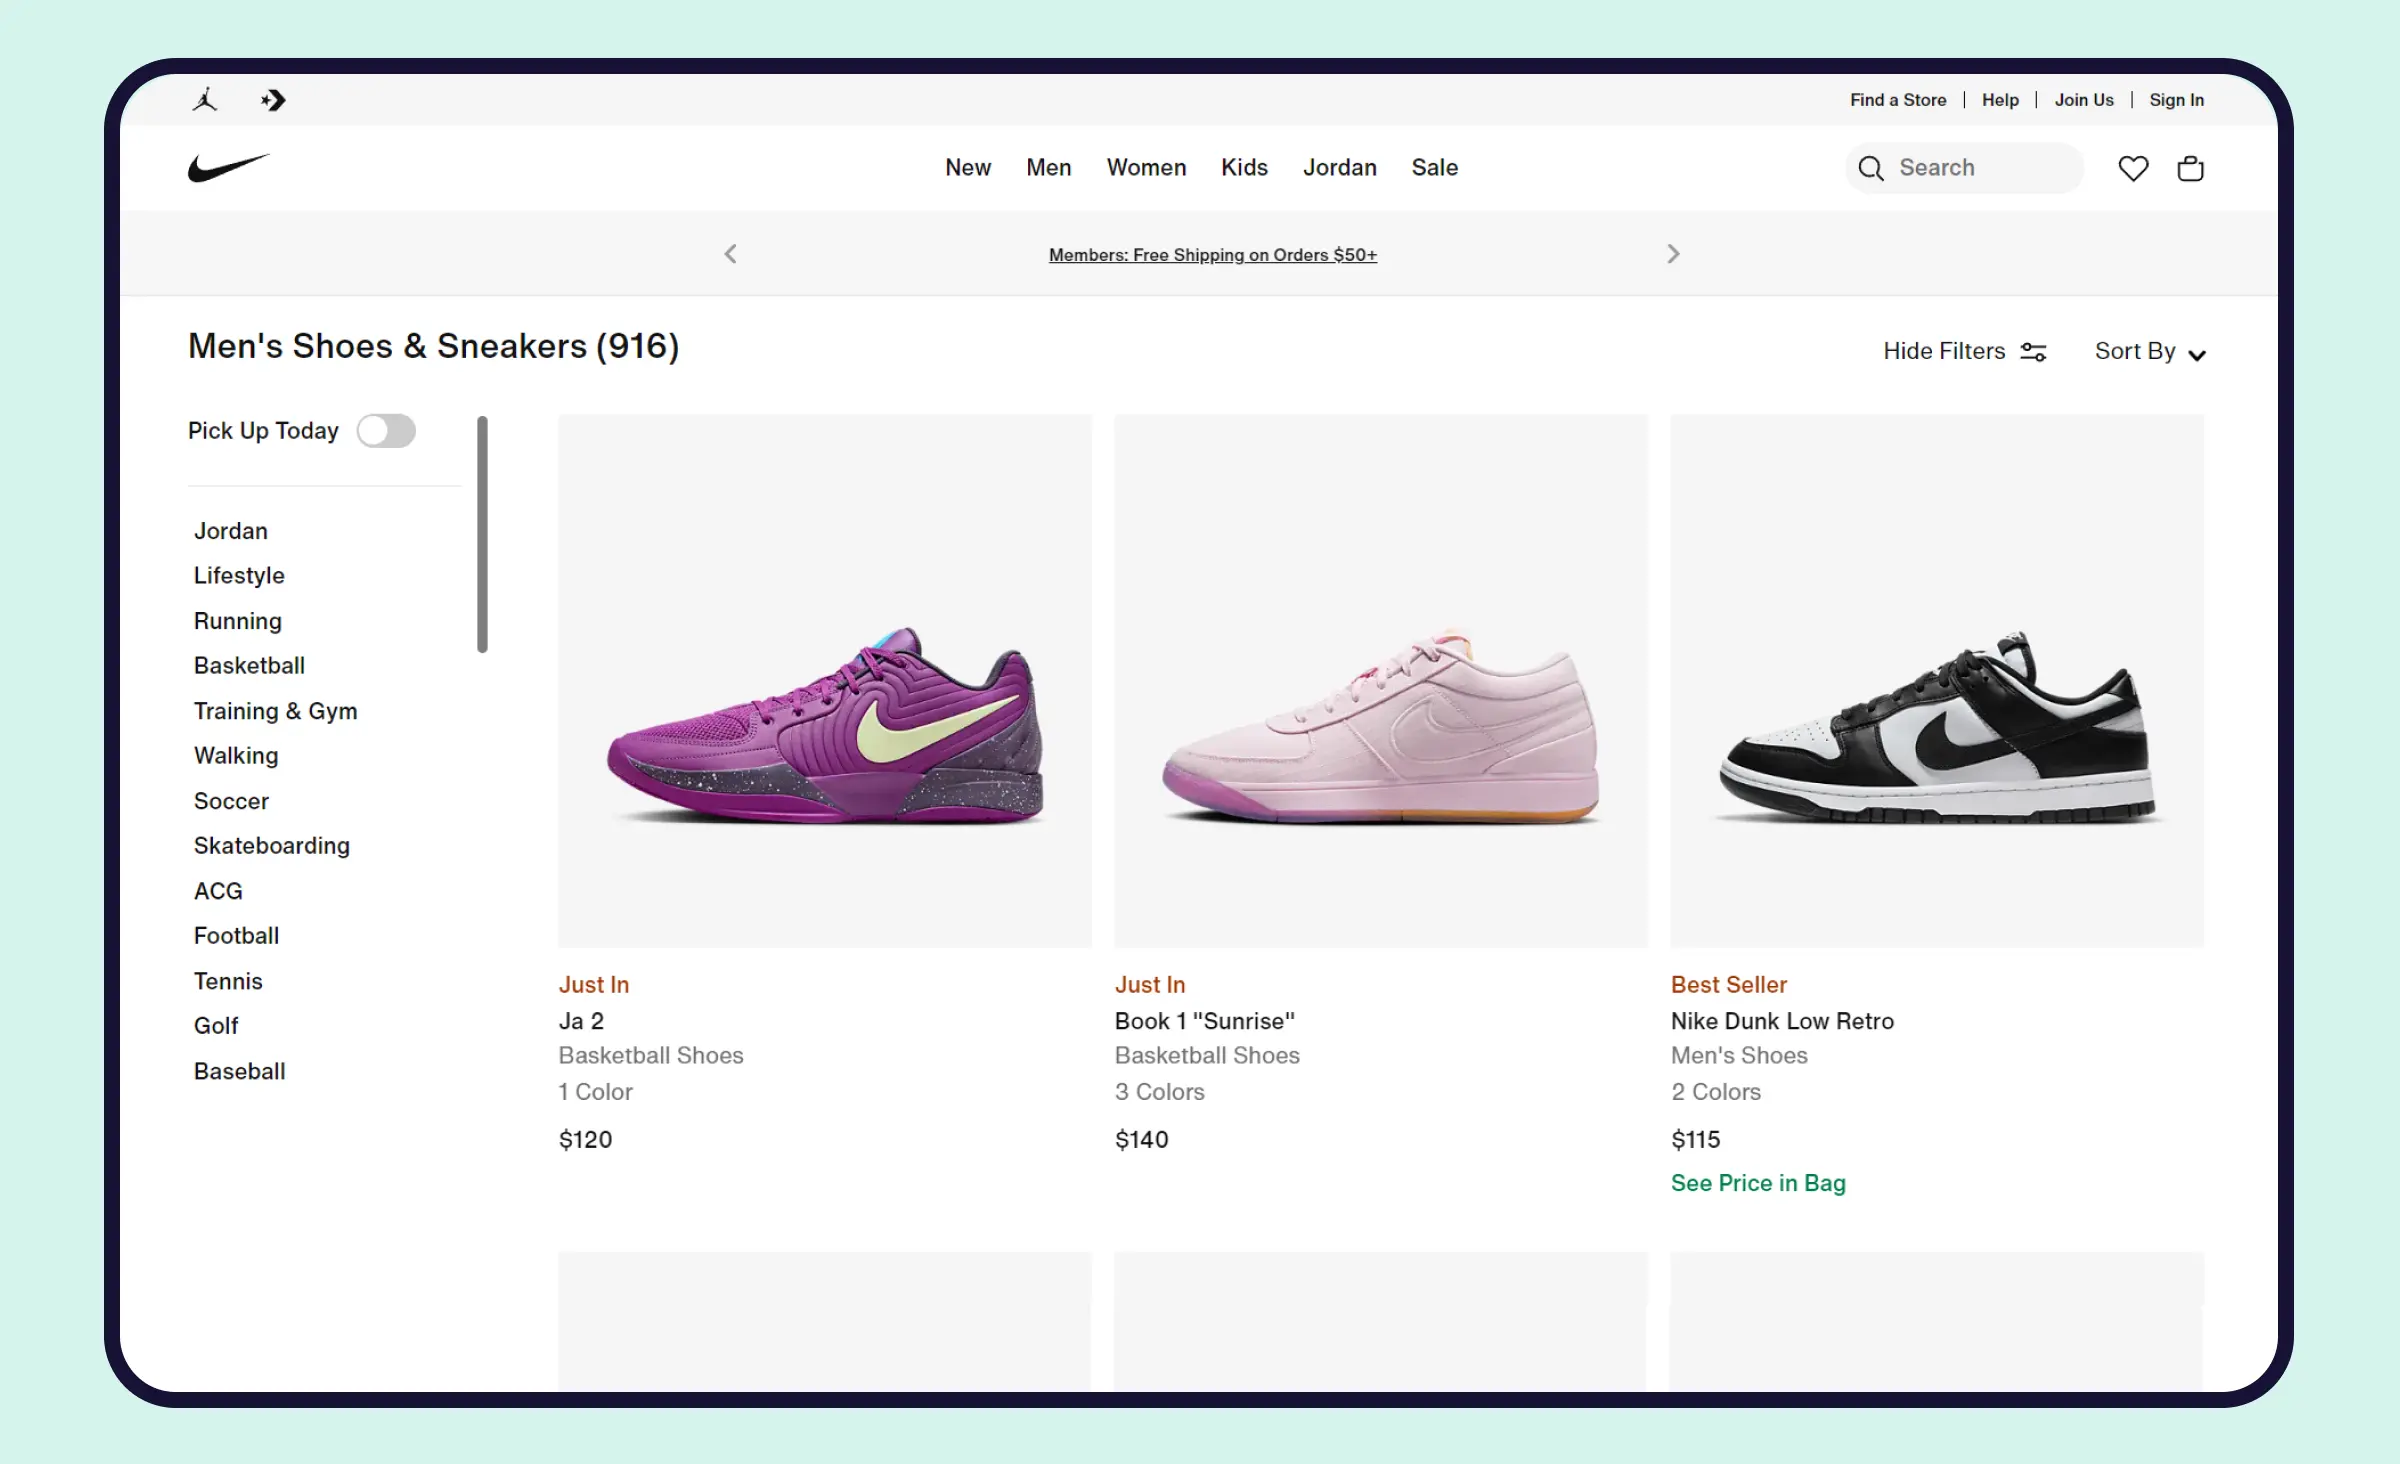The width and height of the screenshot is (2400, 1464).
Task: Expand the Running category filter
Action: pos(237,620)
